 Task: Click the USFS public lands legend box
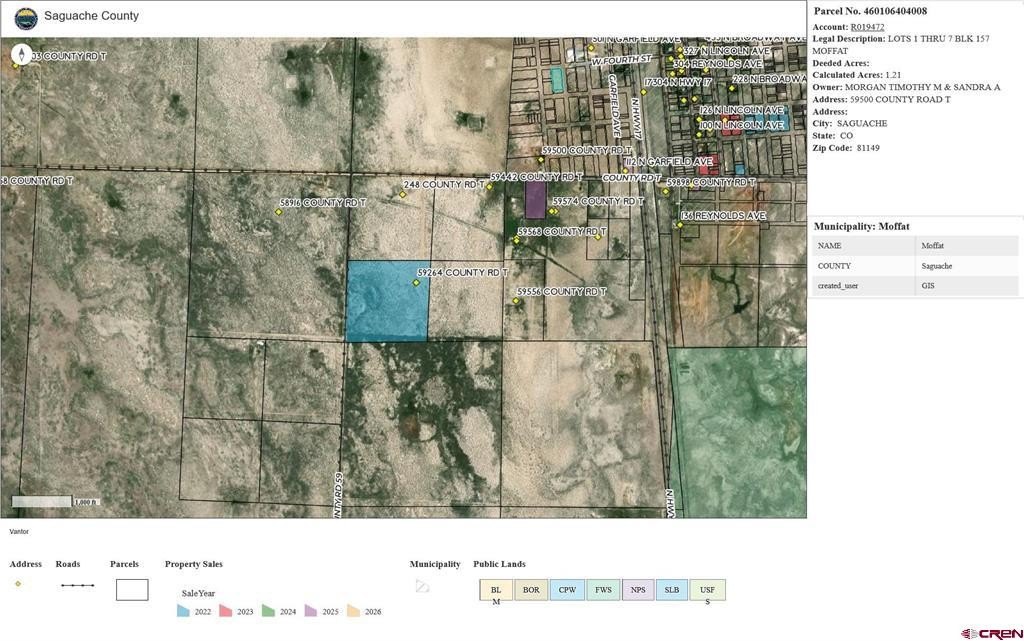[707, 590]
